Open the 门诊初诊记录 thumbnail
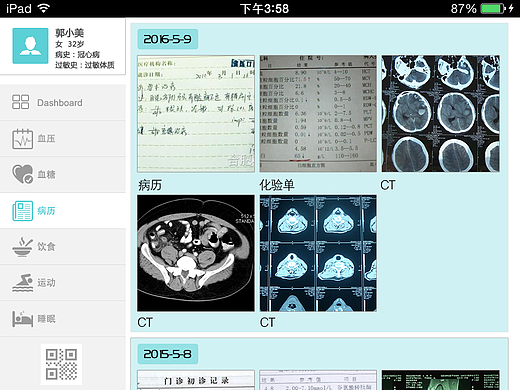The height and width of the screenshot is (390, 520). [x=196, y=380]
